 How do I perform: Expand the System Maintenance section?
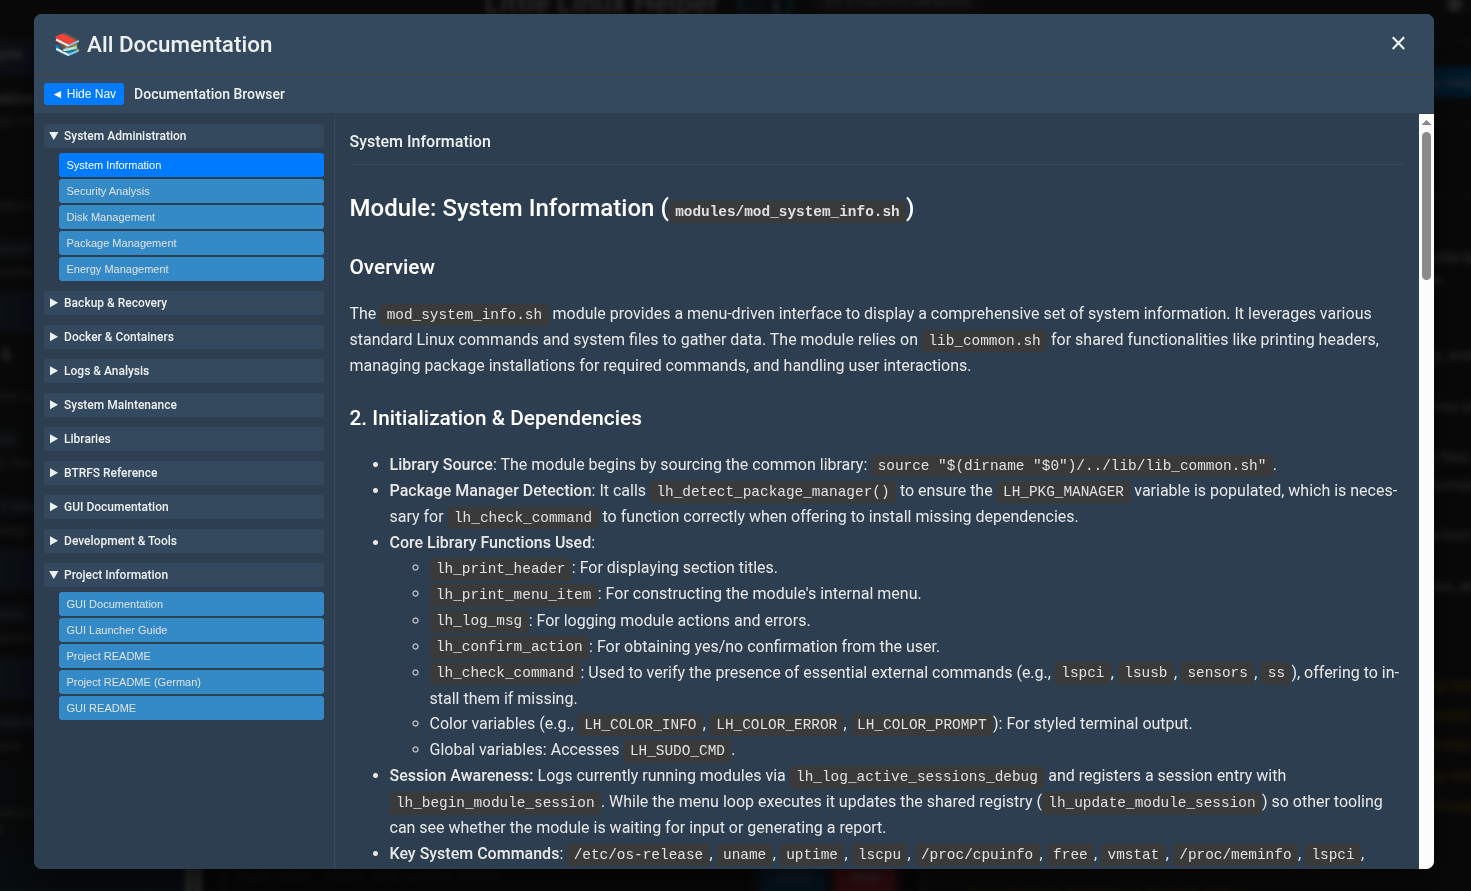(x=184, y=405)
